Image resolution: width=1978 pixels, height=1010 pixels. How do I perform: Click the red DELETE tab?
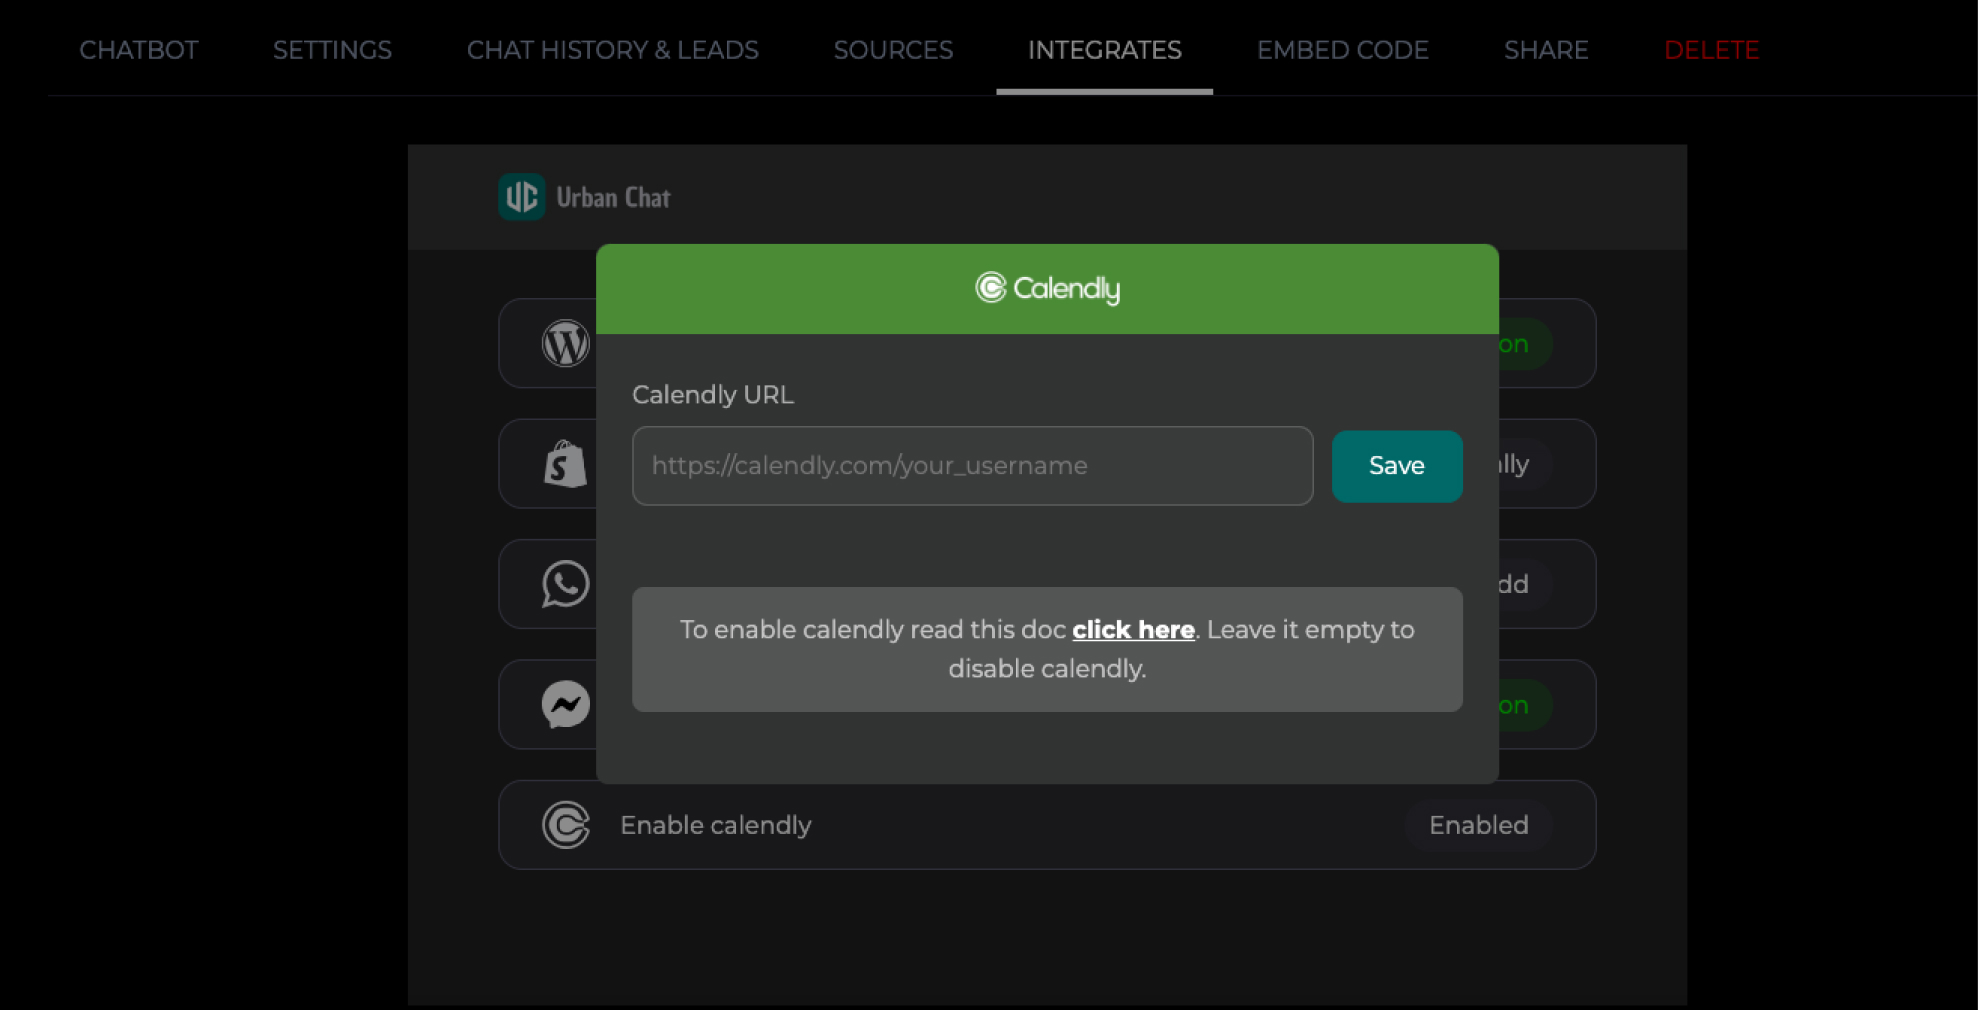[1711, 50]
